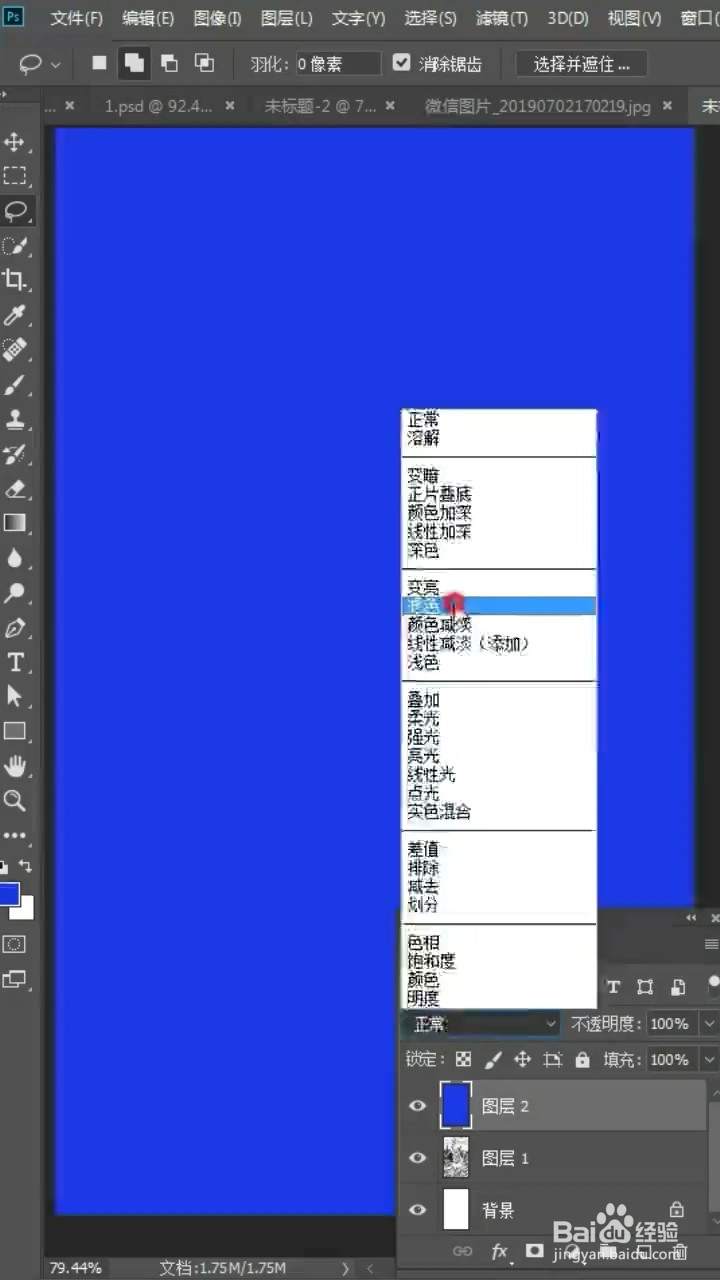
Task: Select the Gradient tool
Action: [15, 523]
